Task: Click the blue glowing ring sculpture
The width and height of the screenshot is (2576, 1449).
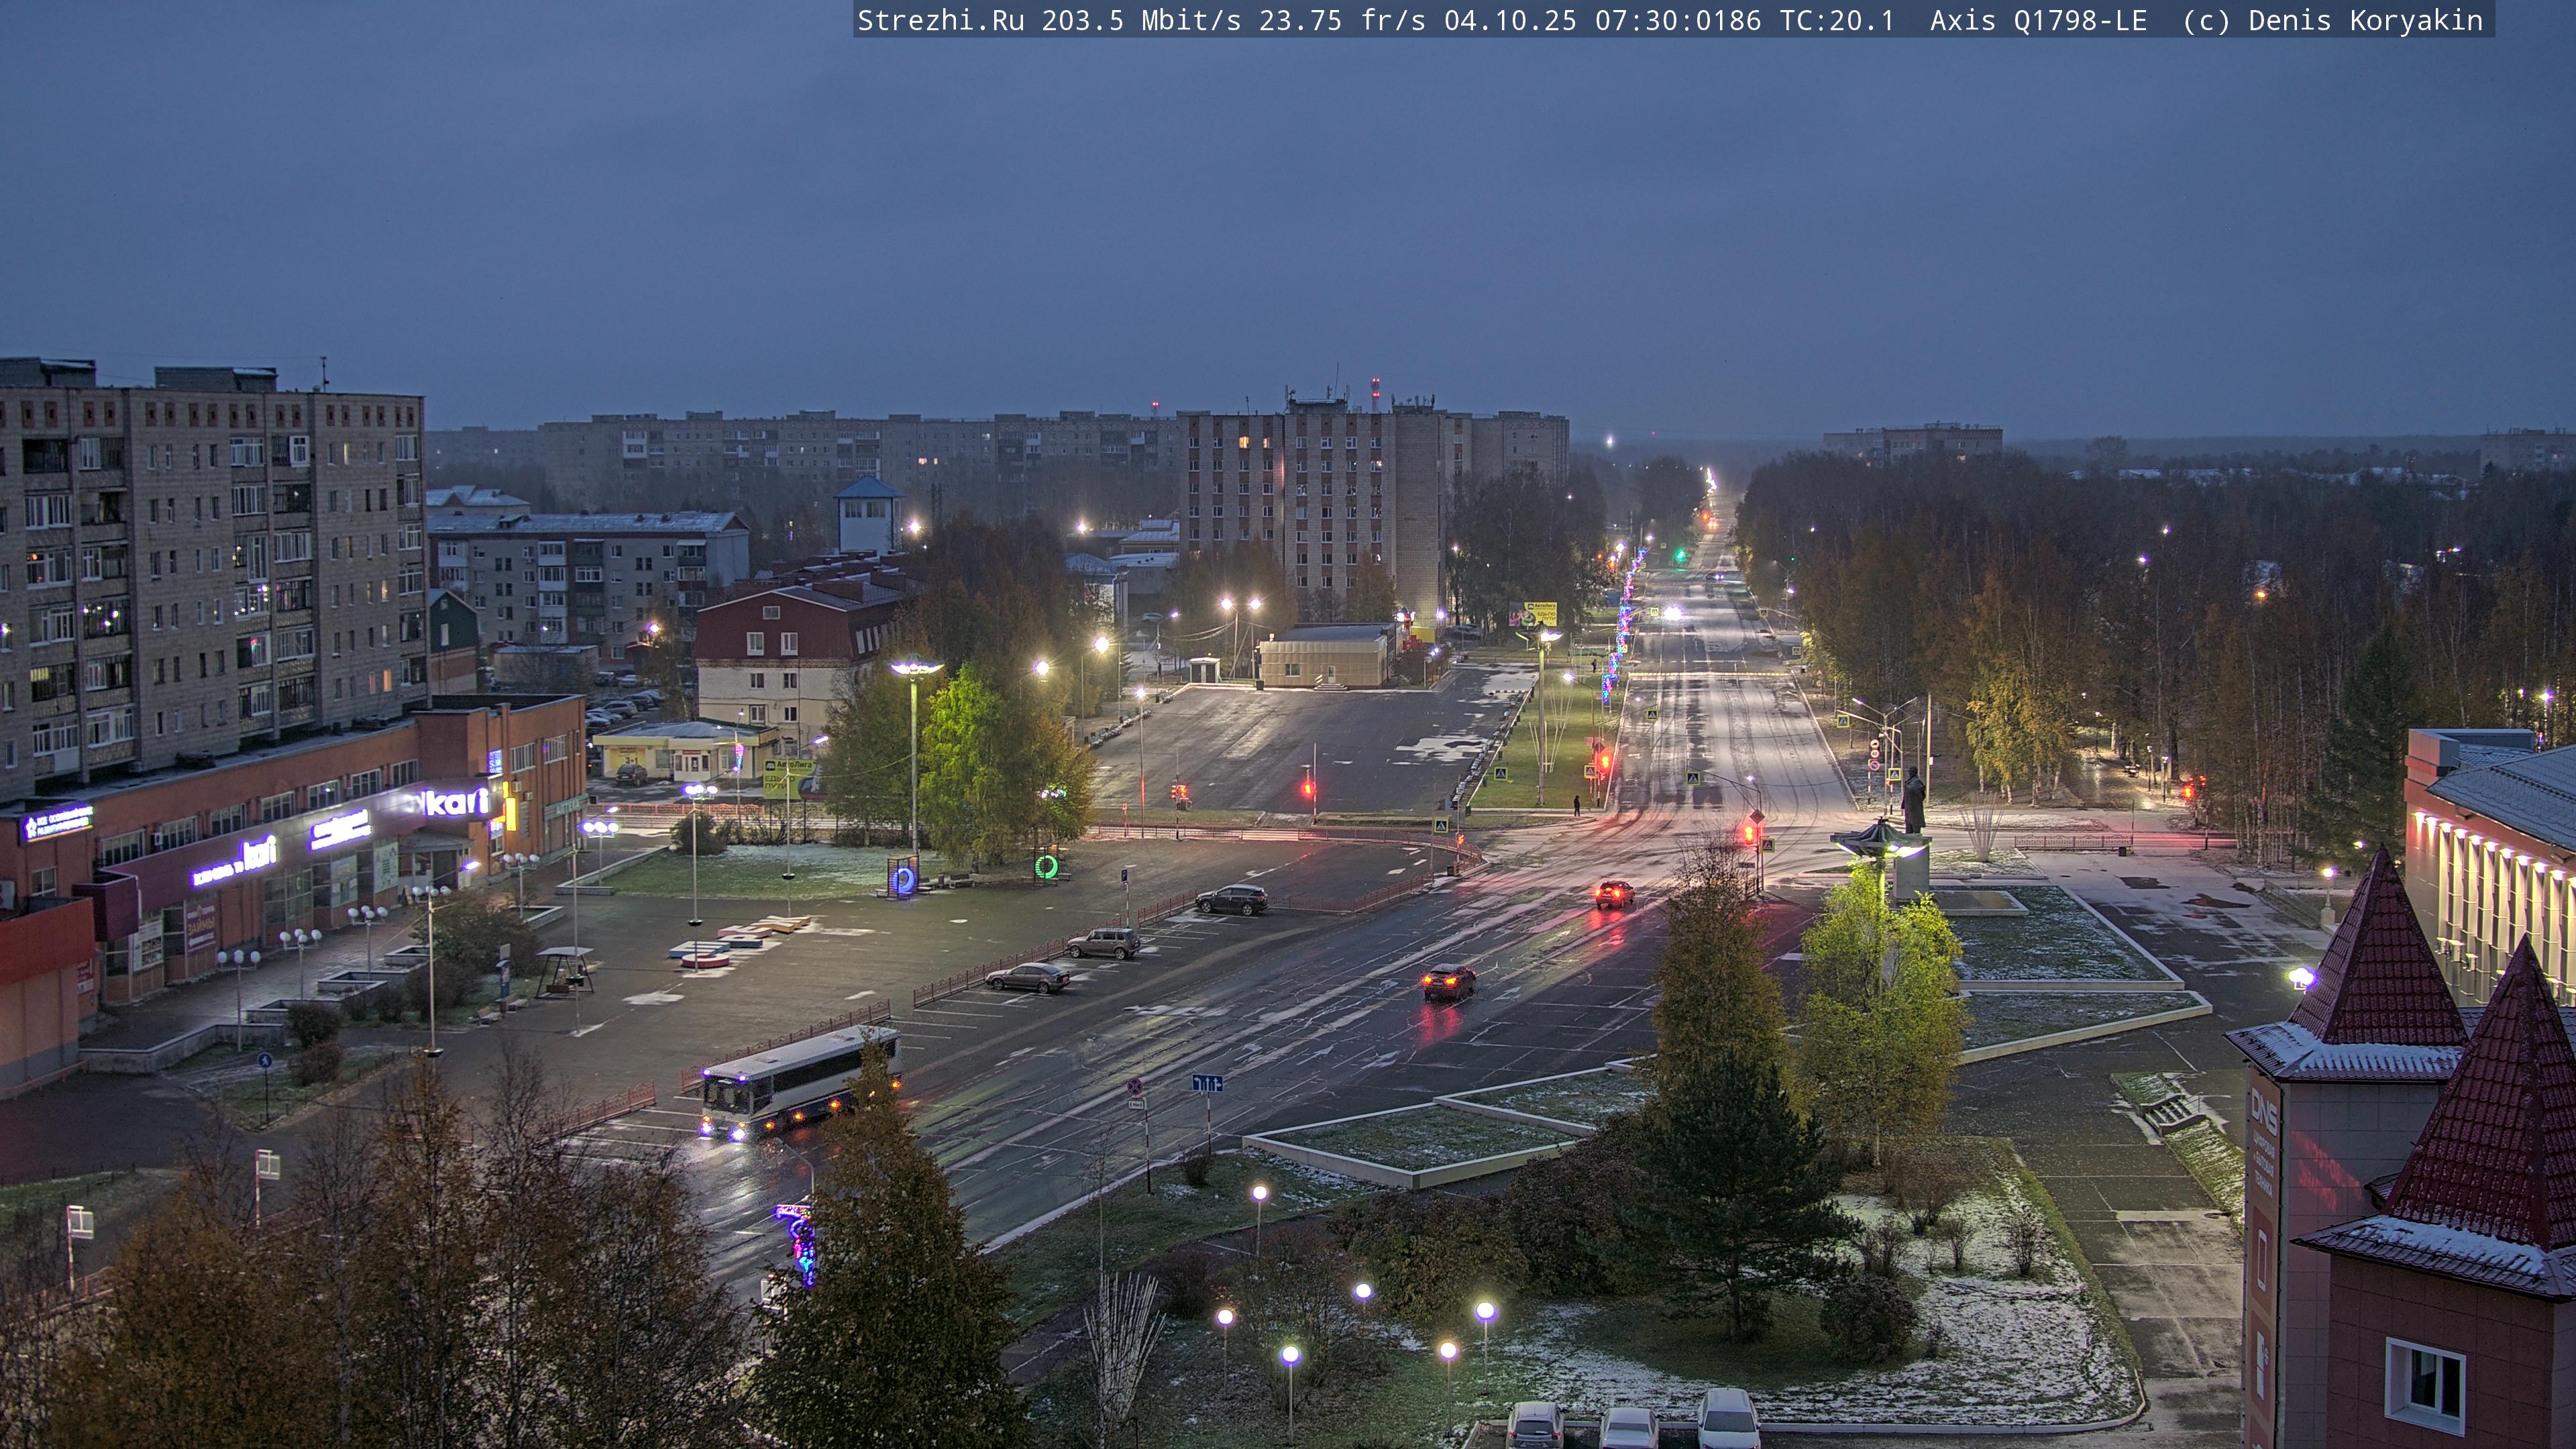Action: (903, 880)
